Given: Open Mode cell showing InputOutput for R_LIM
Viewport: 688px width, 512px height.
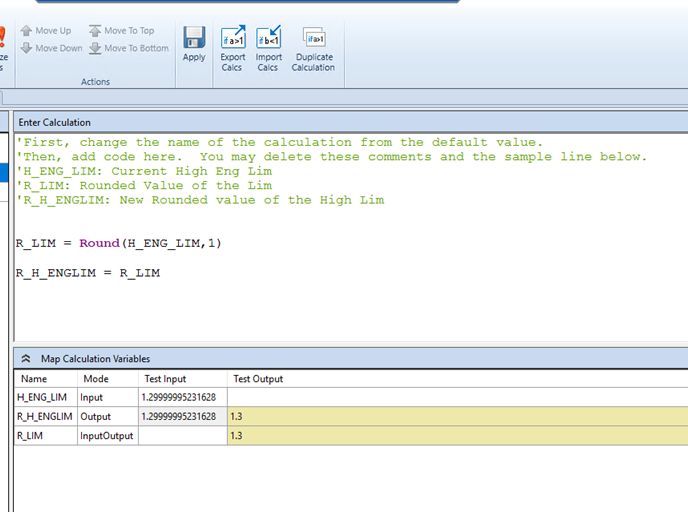Looking at the screenshot, I should click(x=106, y=436).
